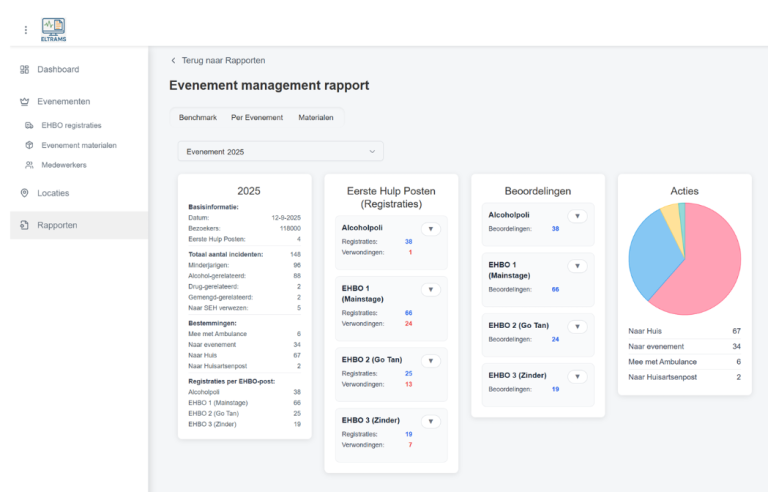Click the EHBO registraties ambulance icon
768x492 pixels.
click(x=30, y=126)
